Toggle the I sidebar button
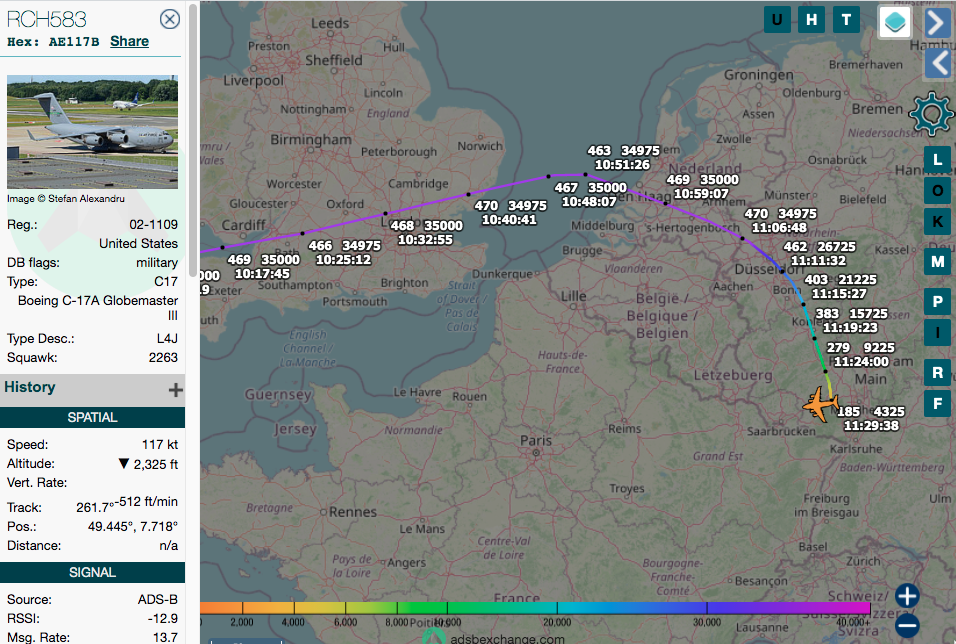 pyautogui.click(x=937, y=333)
